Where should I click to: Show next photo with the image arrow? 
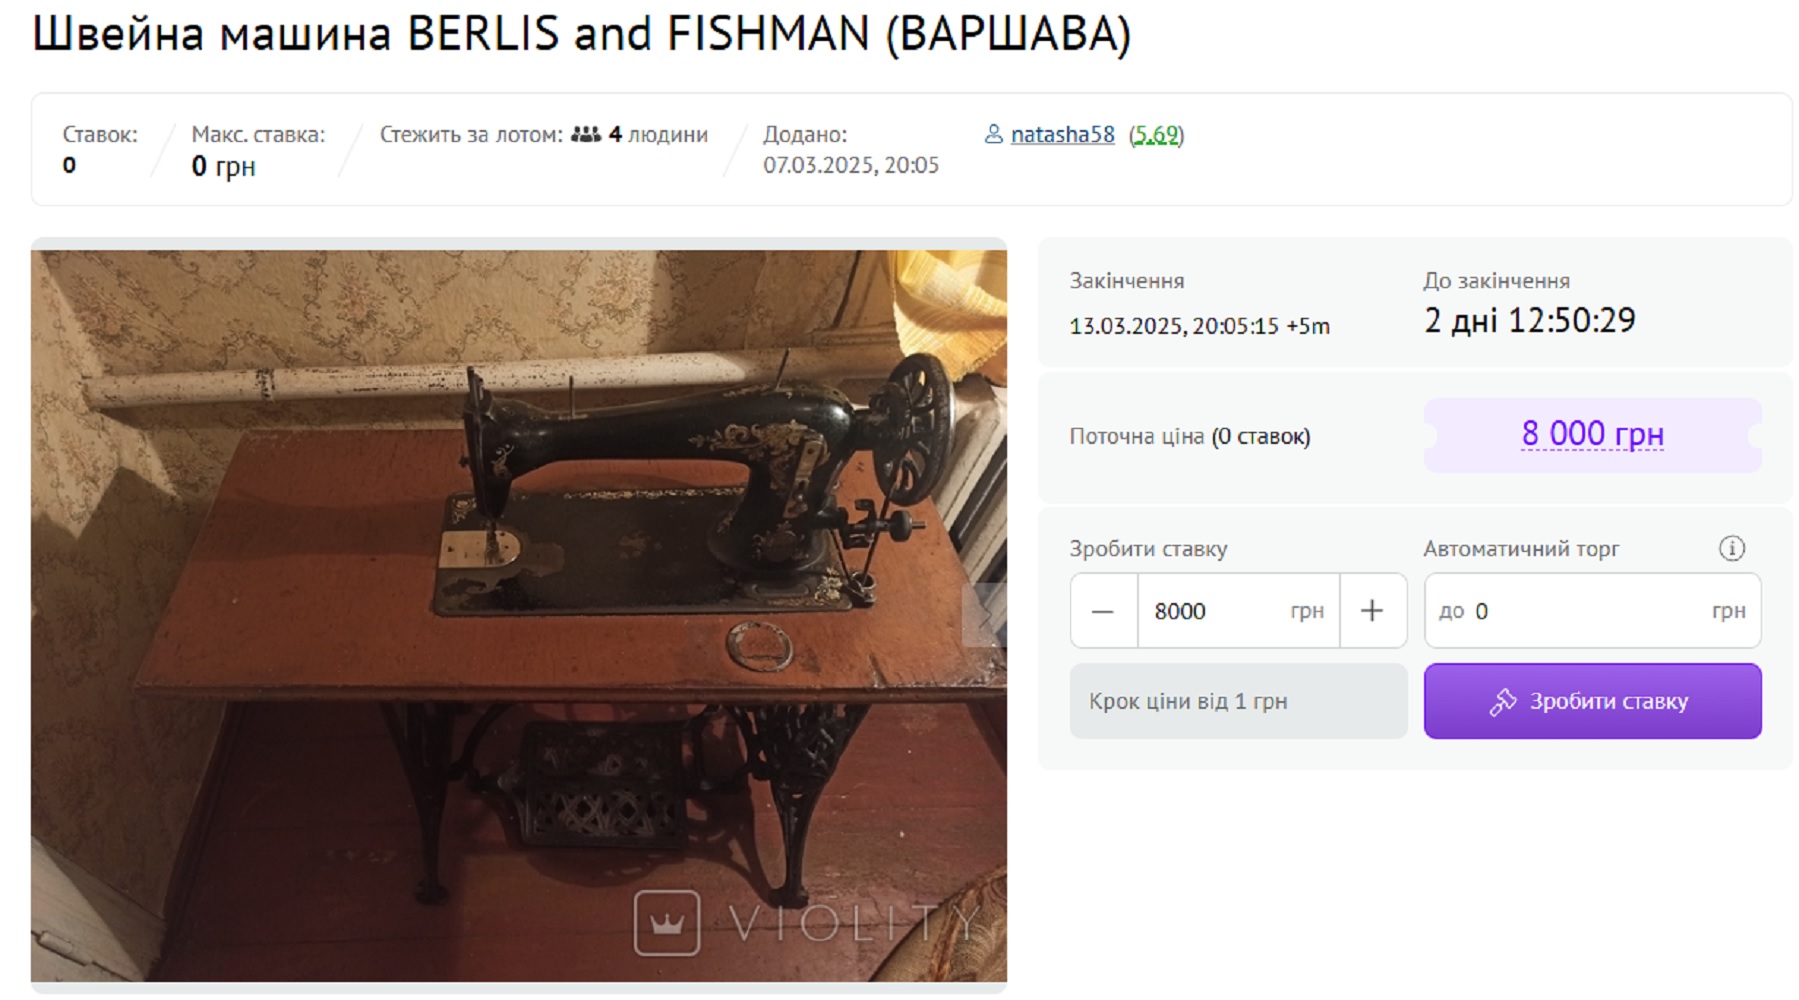pos(985,615)
